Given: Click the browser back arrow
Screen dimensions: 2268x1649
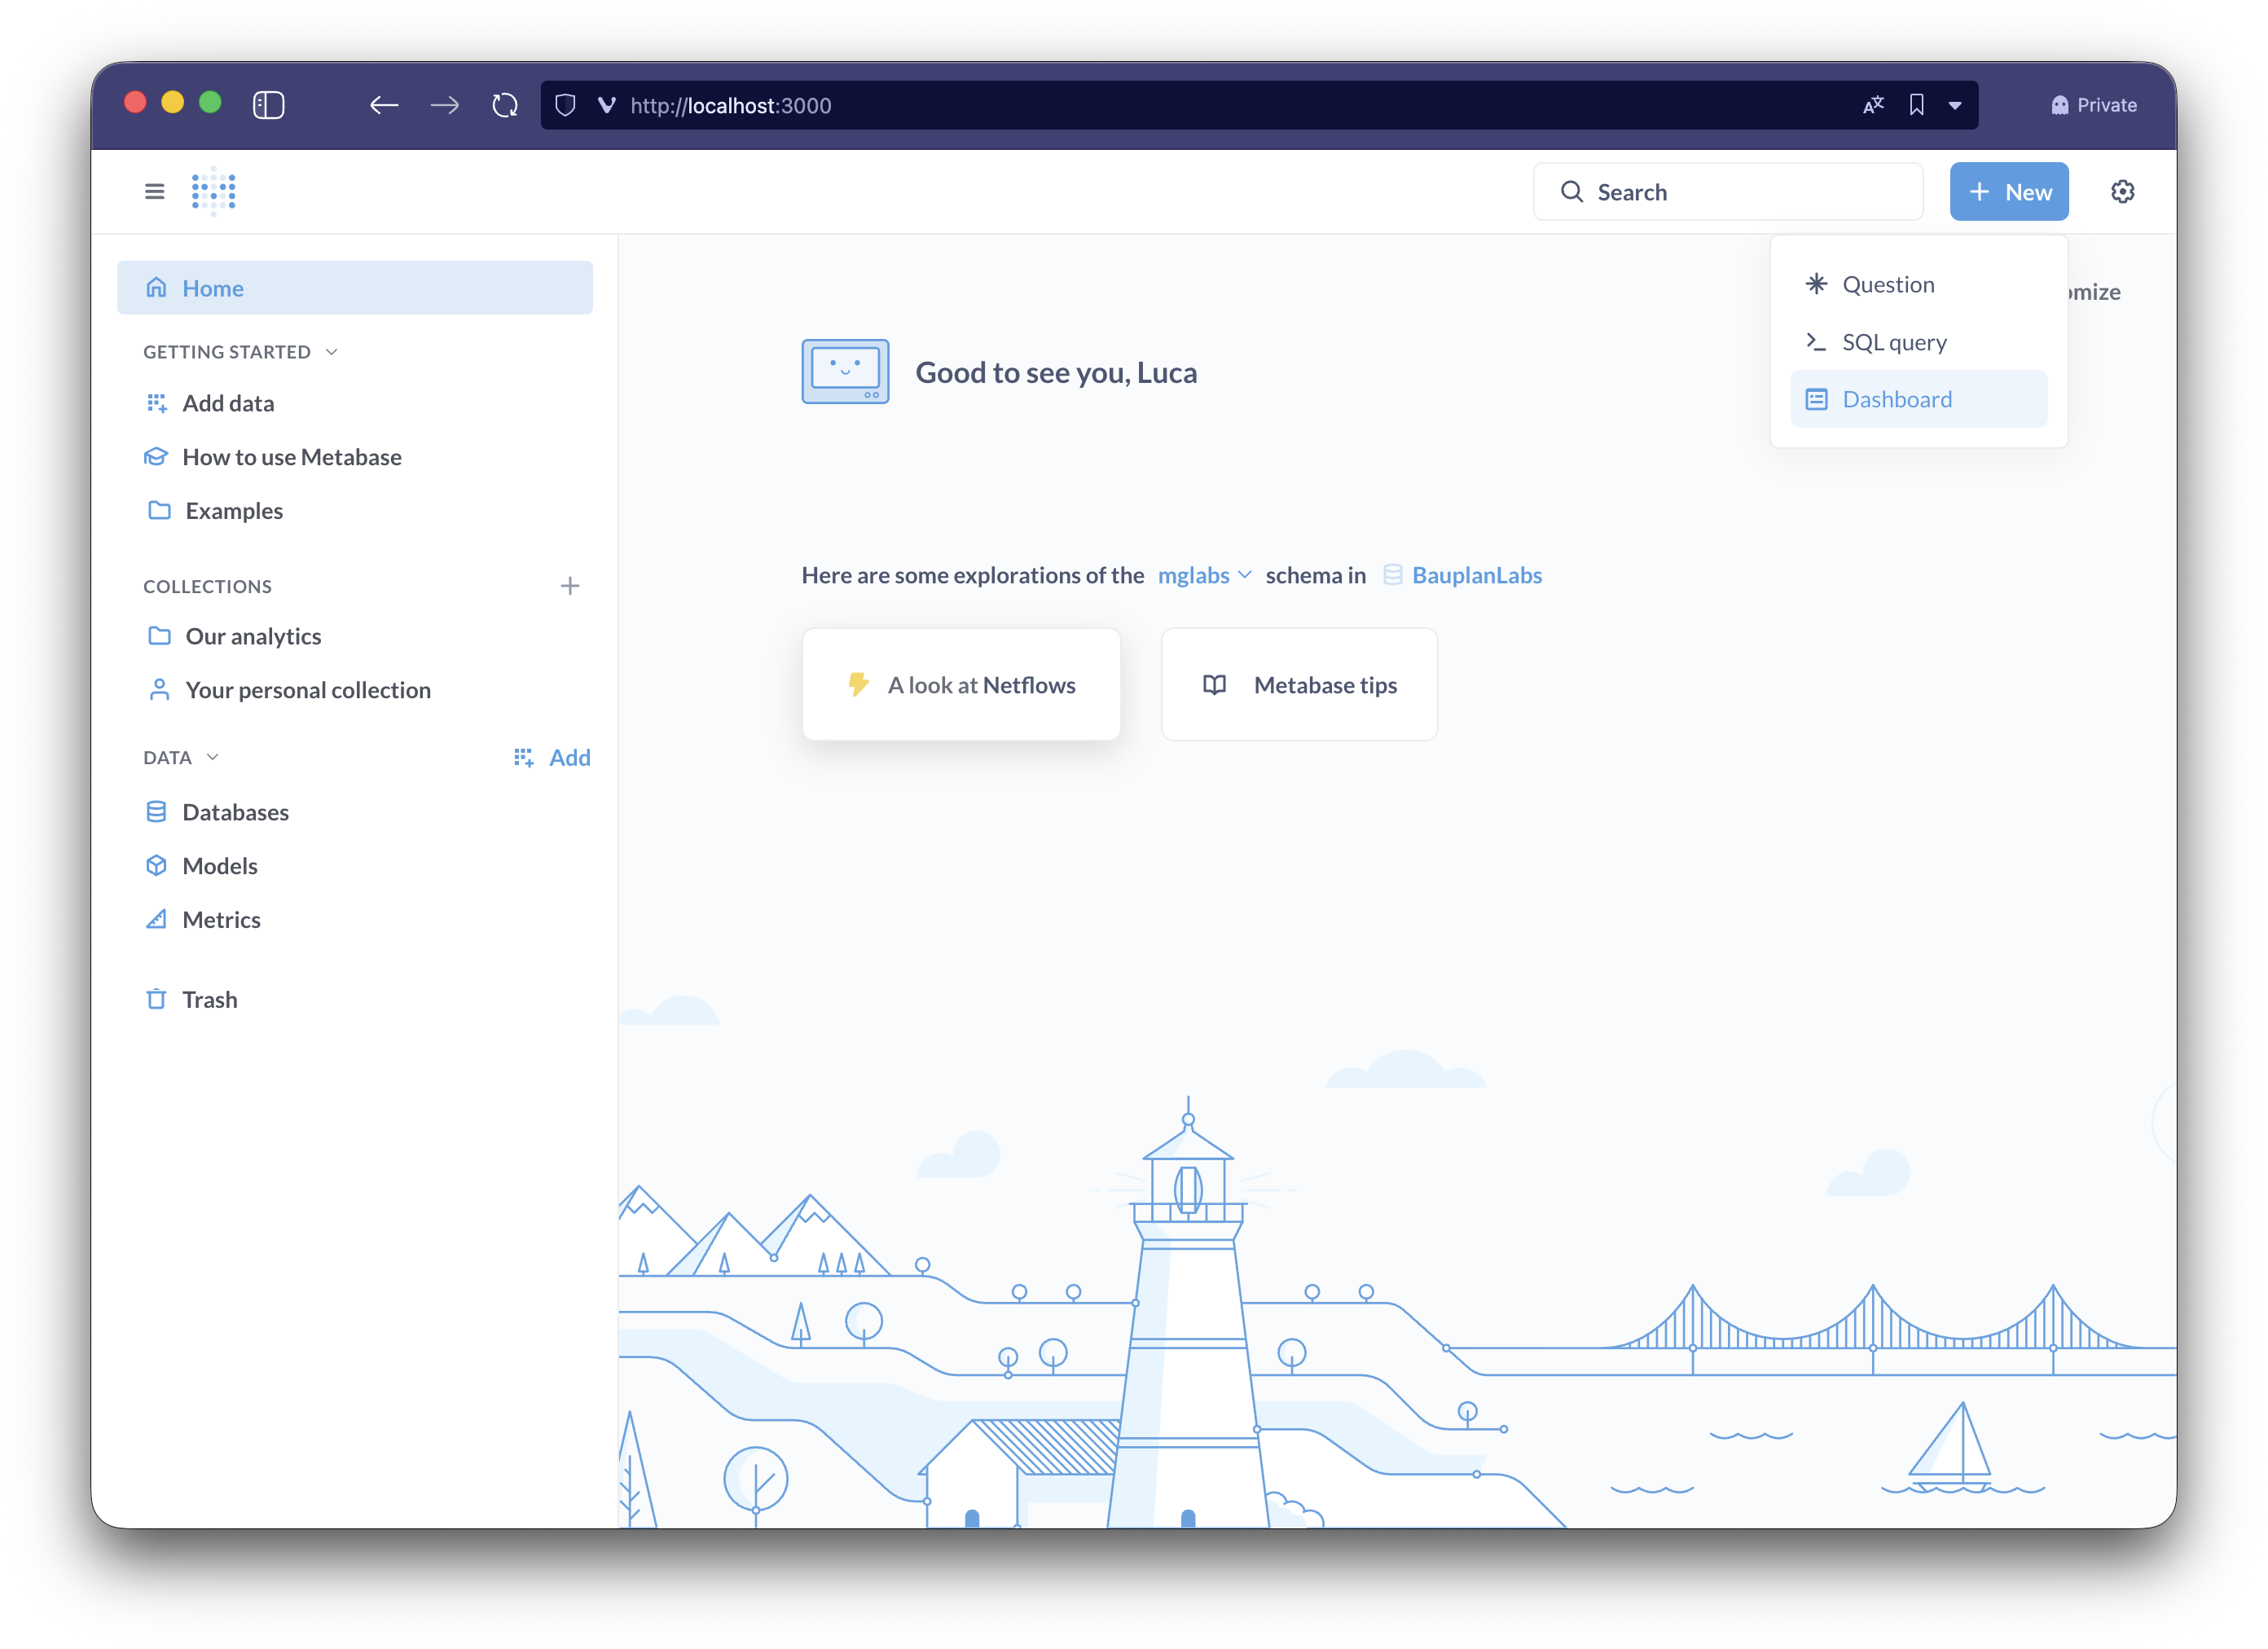Looking at the screenshot, I should [384, 105].
